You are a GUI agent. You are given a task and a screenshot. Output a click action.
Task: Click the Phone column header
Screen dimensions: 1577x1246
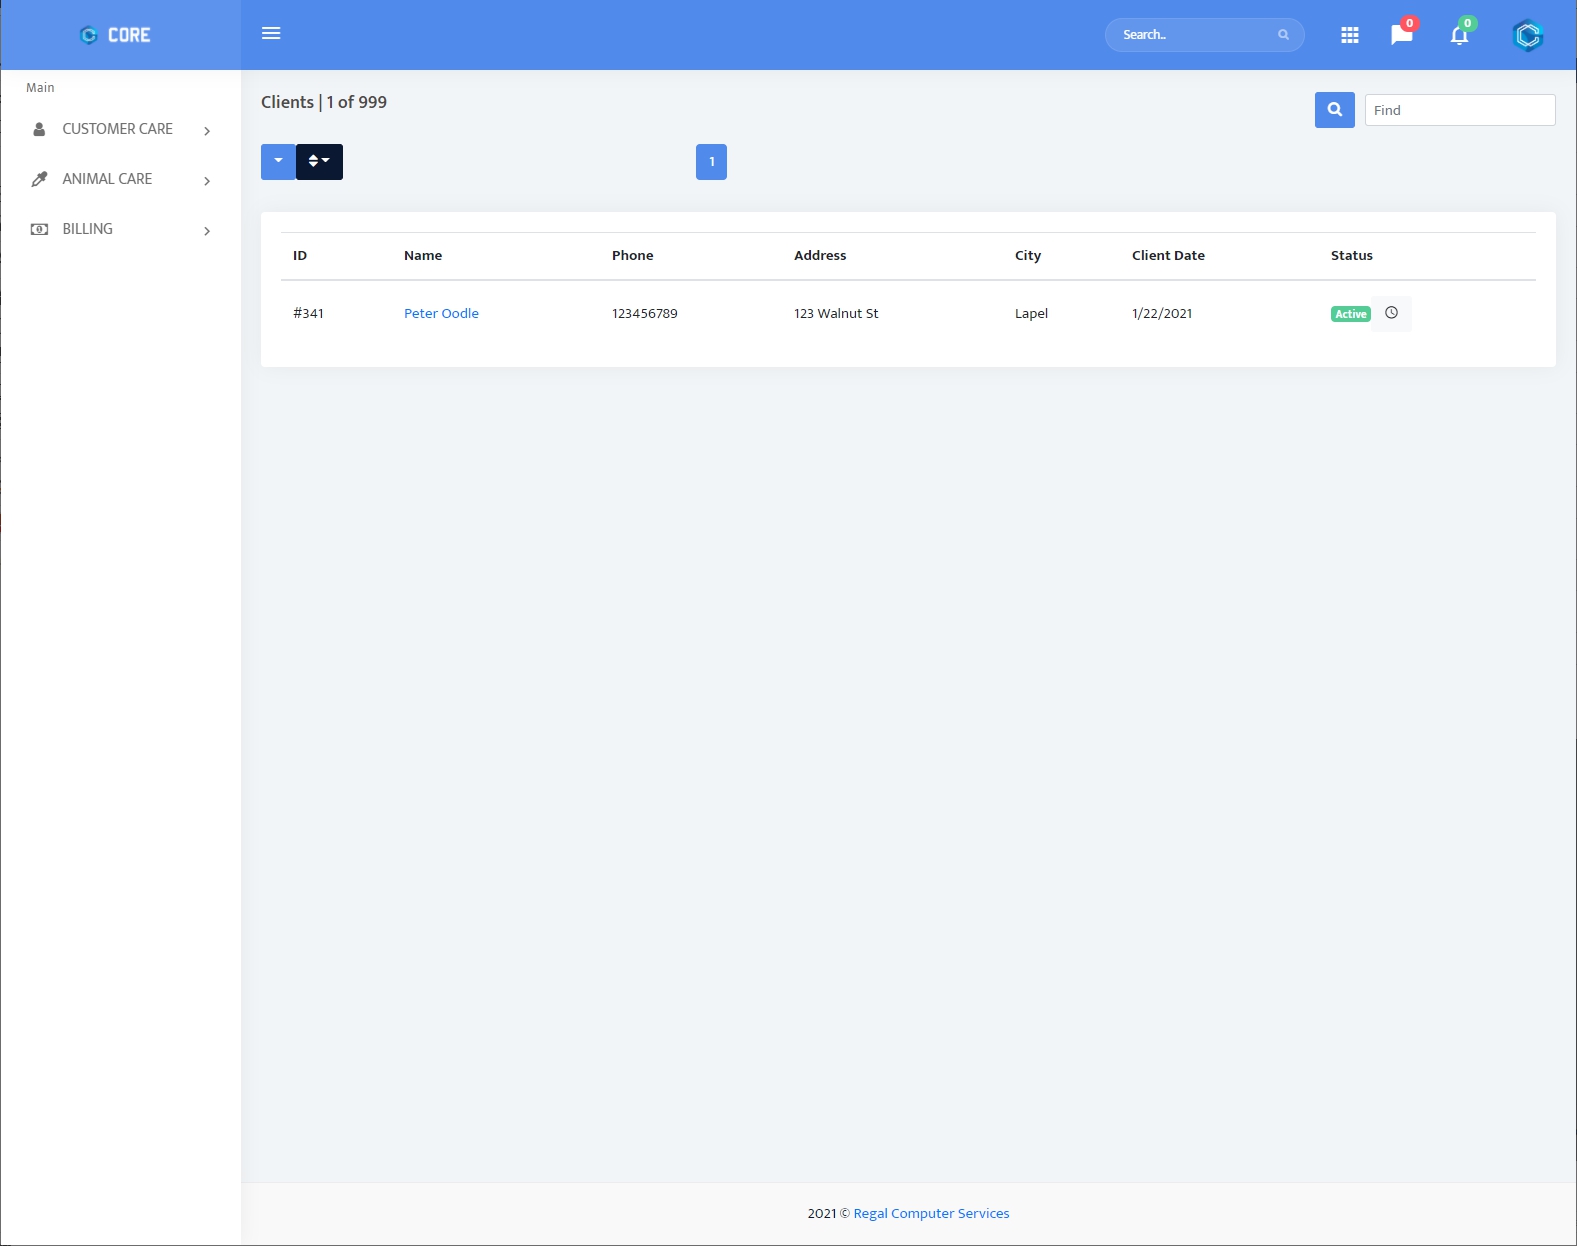[x=633, y=255]
